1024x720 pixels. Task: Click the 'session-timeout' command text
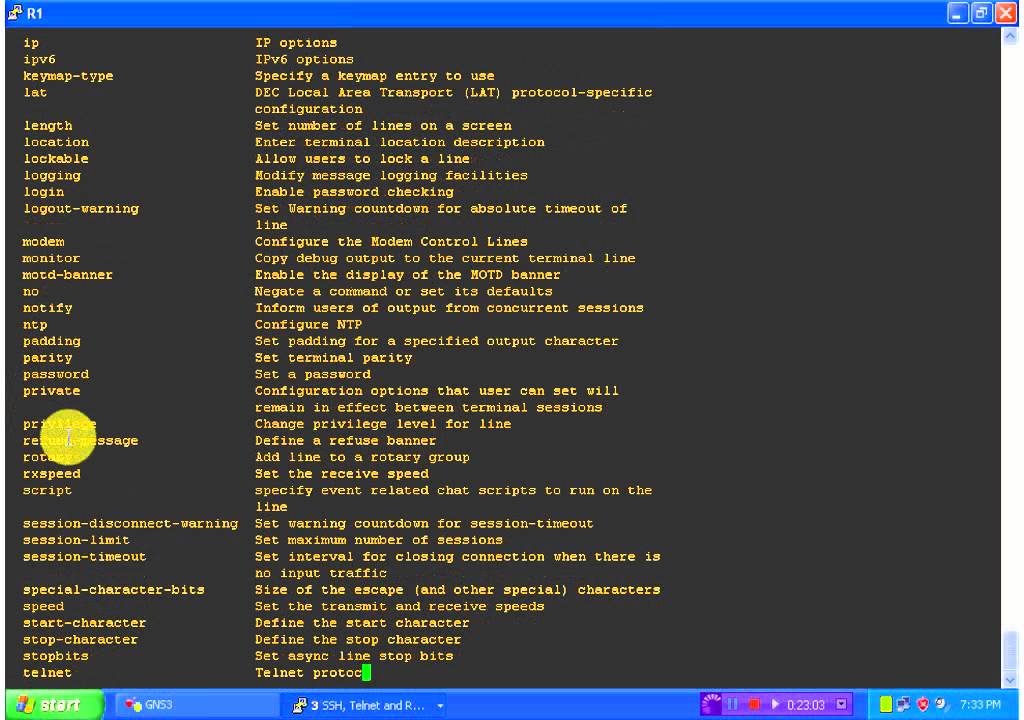[x=85, y=557]
